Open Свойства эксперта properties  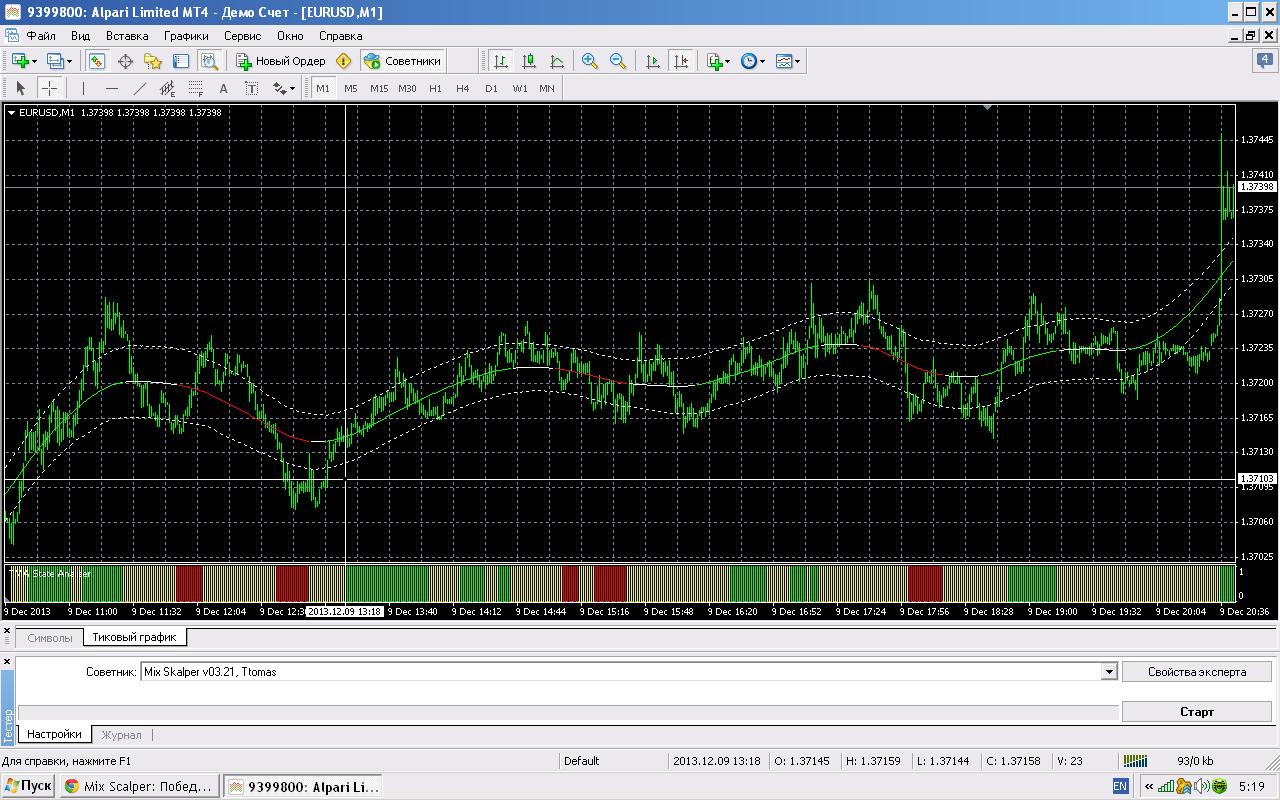tap(1197, 672)
